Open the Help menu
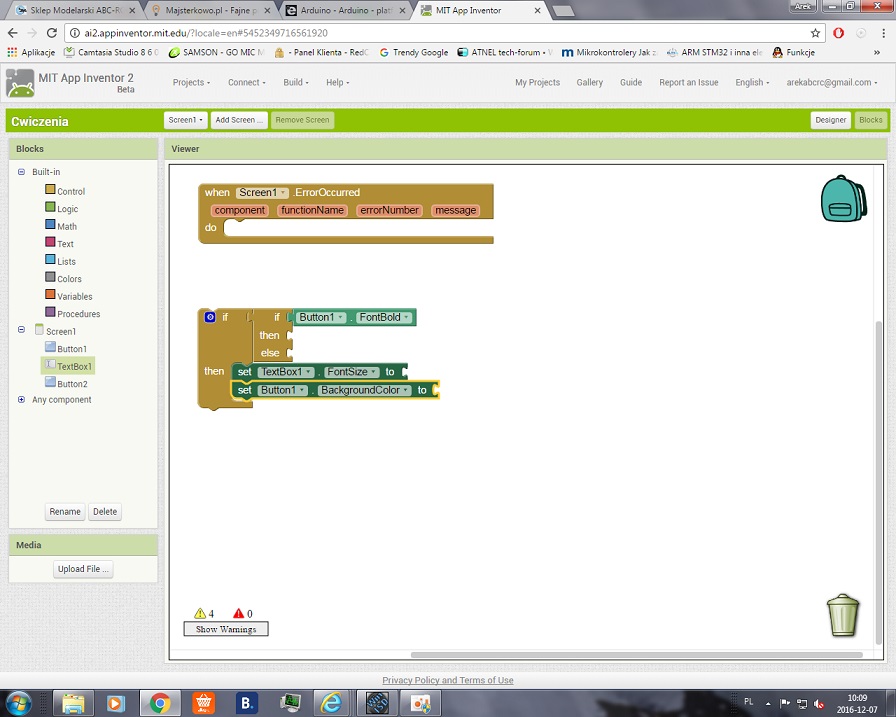Image resolution: width=896 pixels, height=717 pixels. tap(337, 82)
